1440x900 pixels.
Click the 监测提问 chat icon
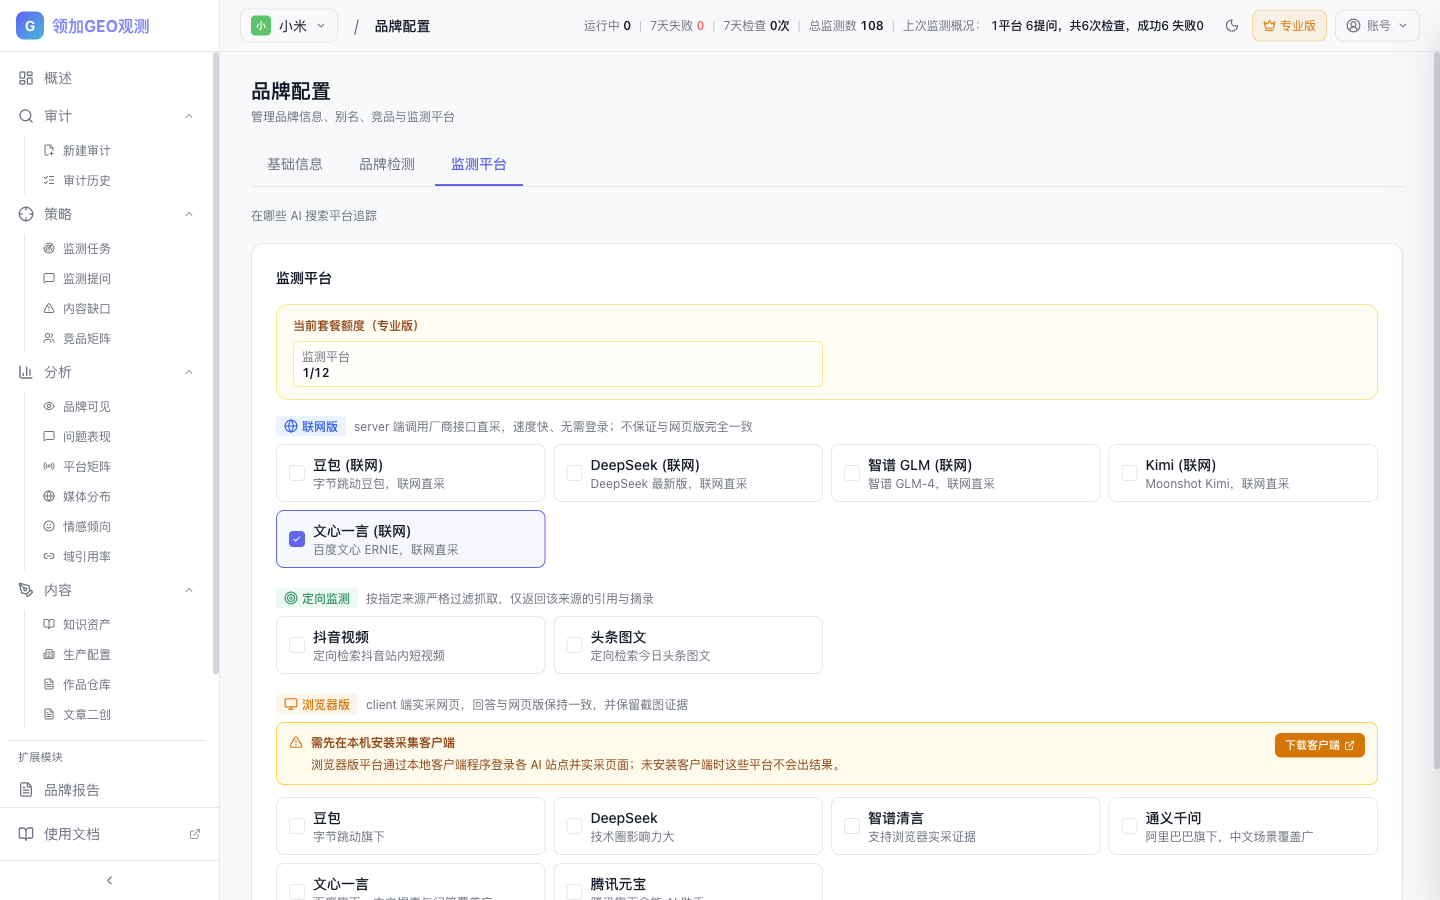49,278
